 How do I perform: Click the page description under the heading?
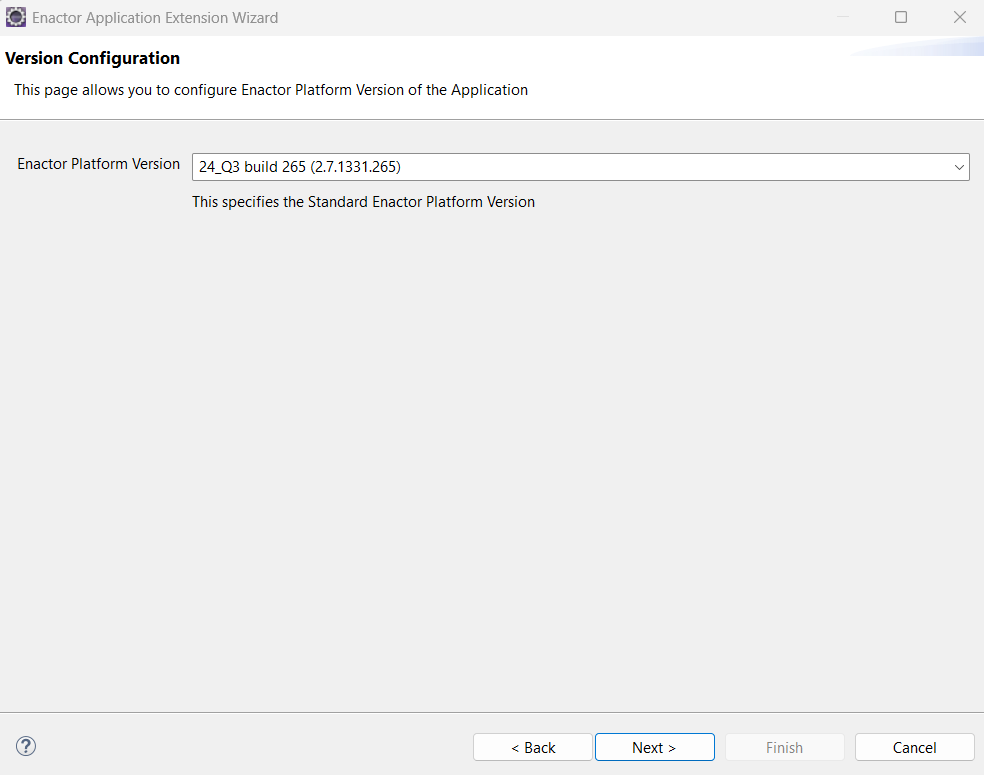pyautogui.click(x=270, y=90)
